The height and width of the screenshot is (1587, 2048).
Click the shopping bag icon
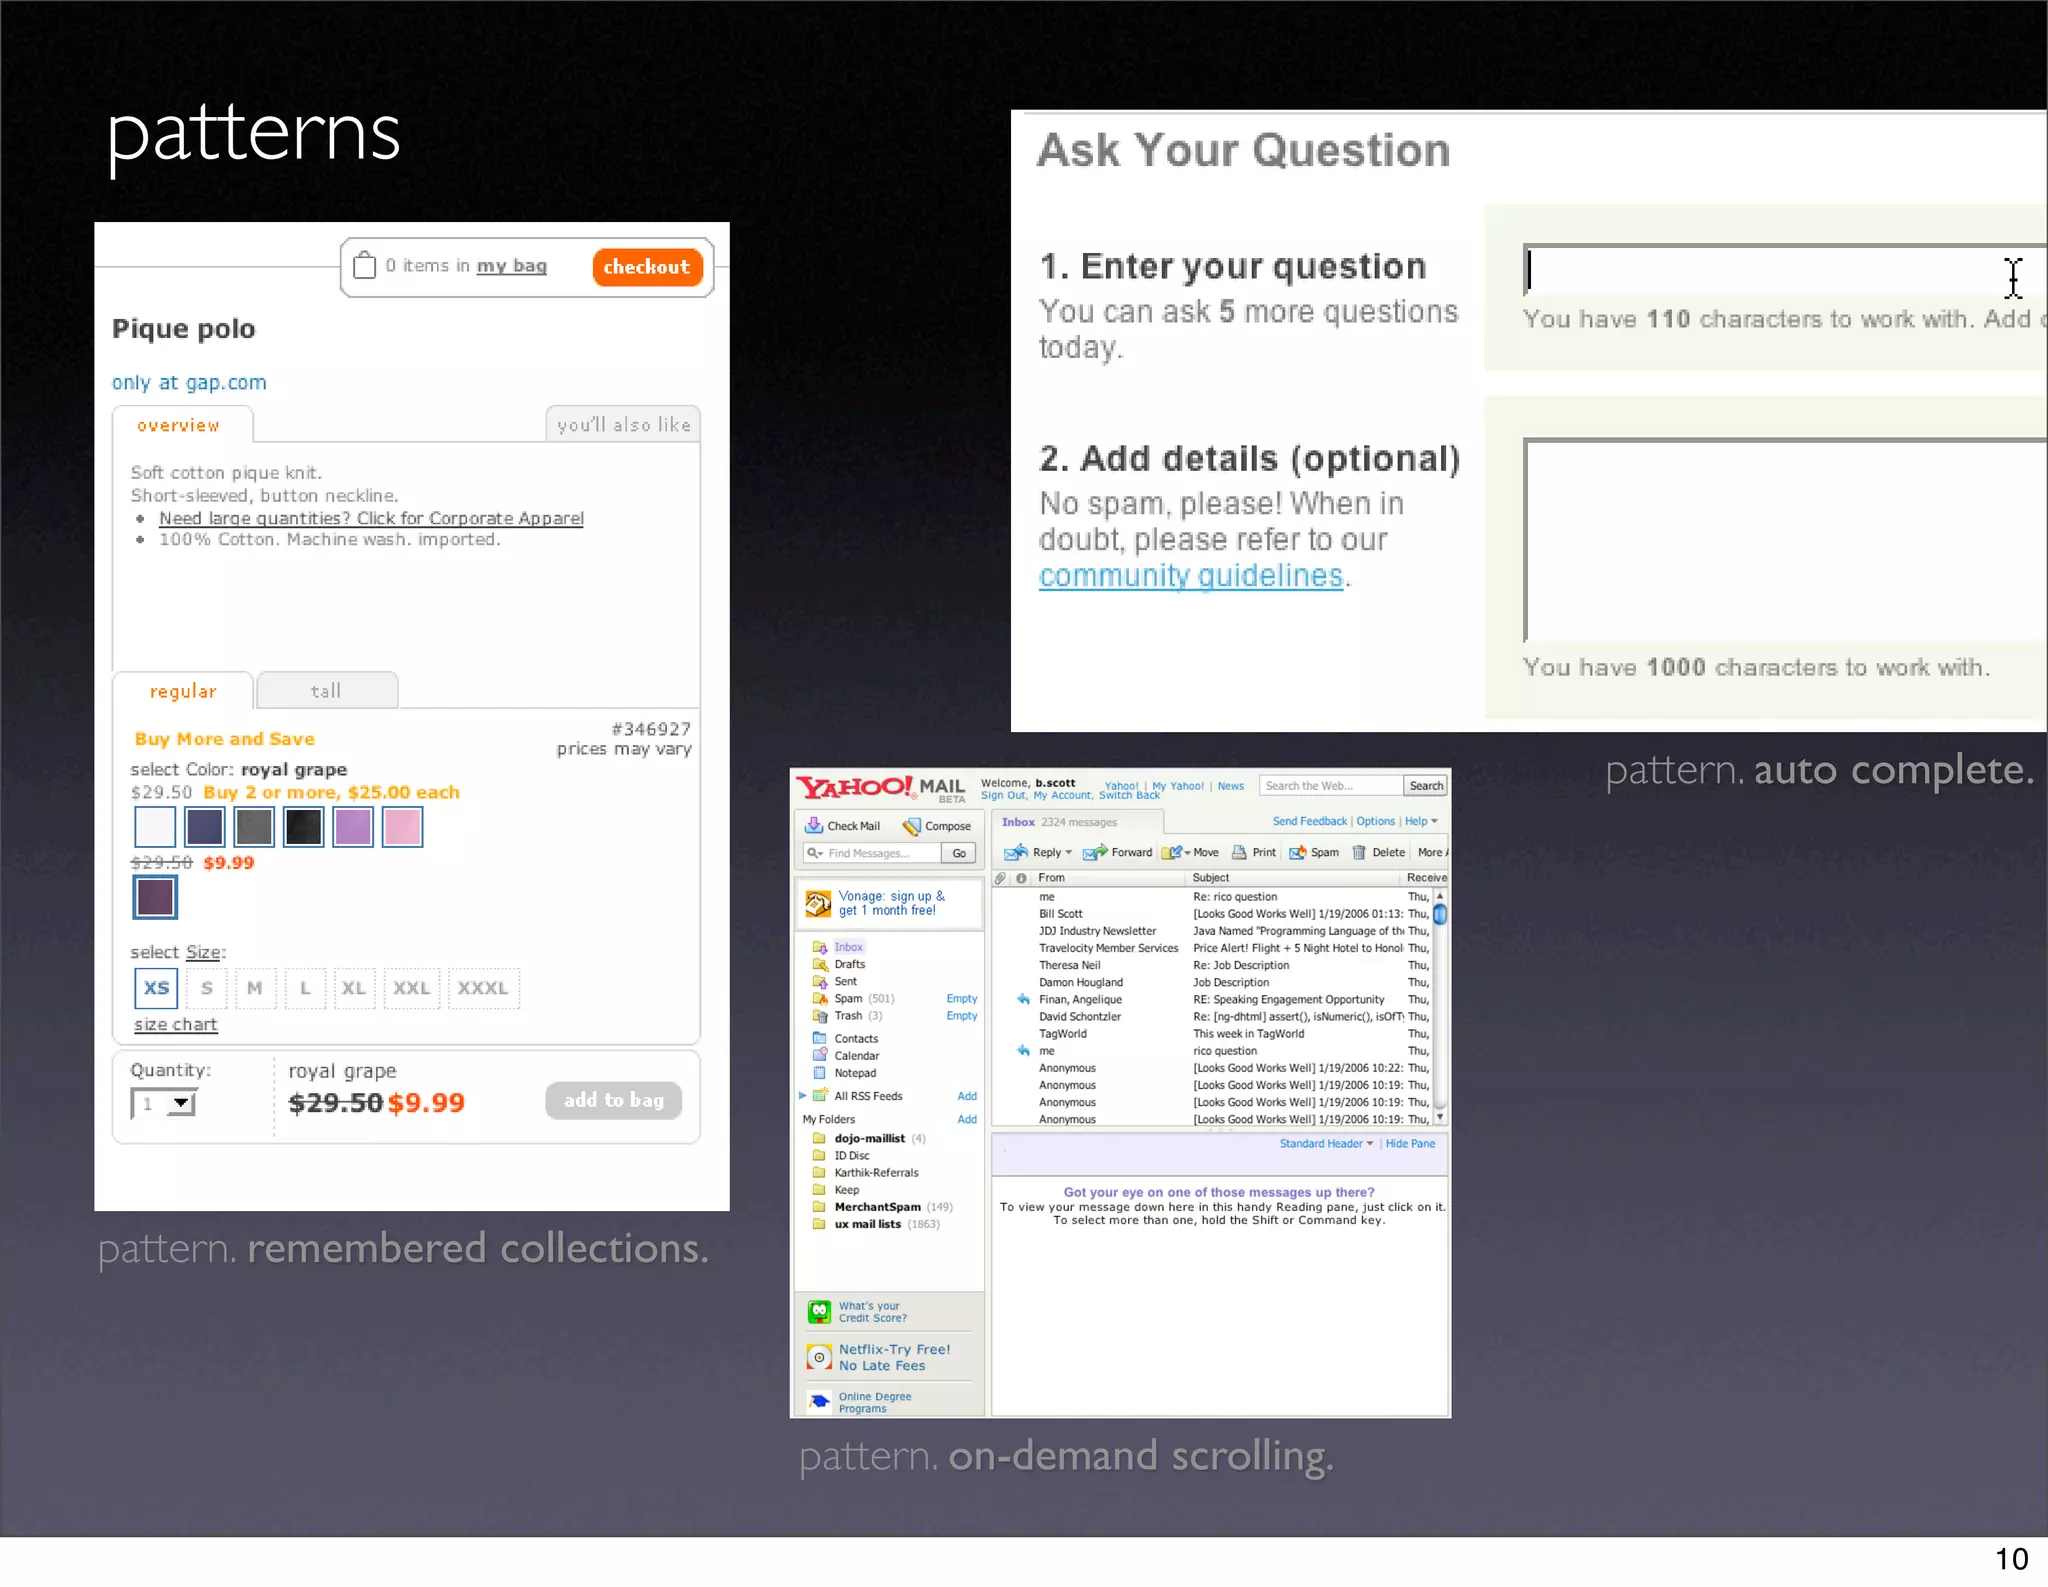(365, 266)
